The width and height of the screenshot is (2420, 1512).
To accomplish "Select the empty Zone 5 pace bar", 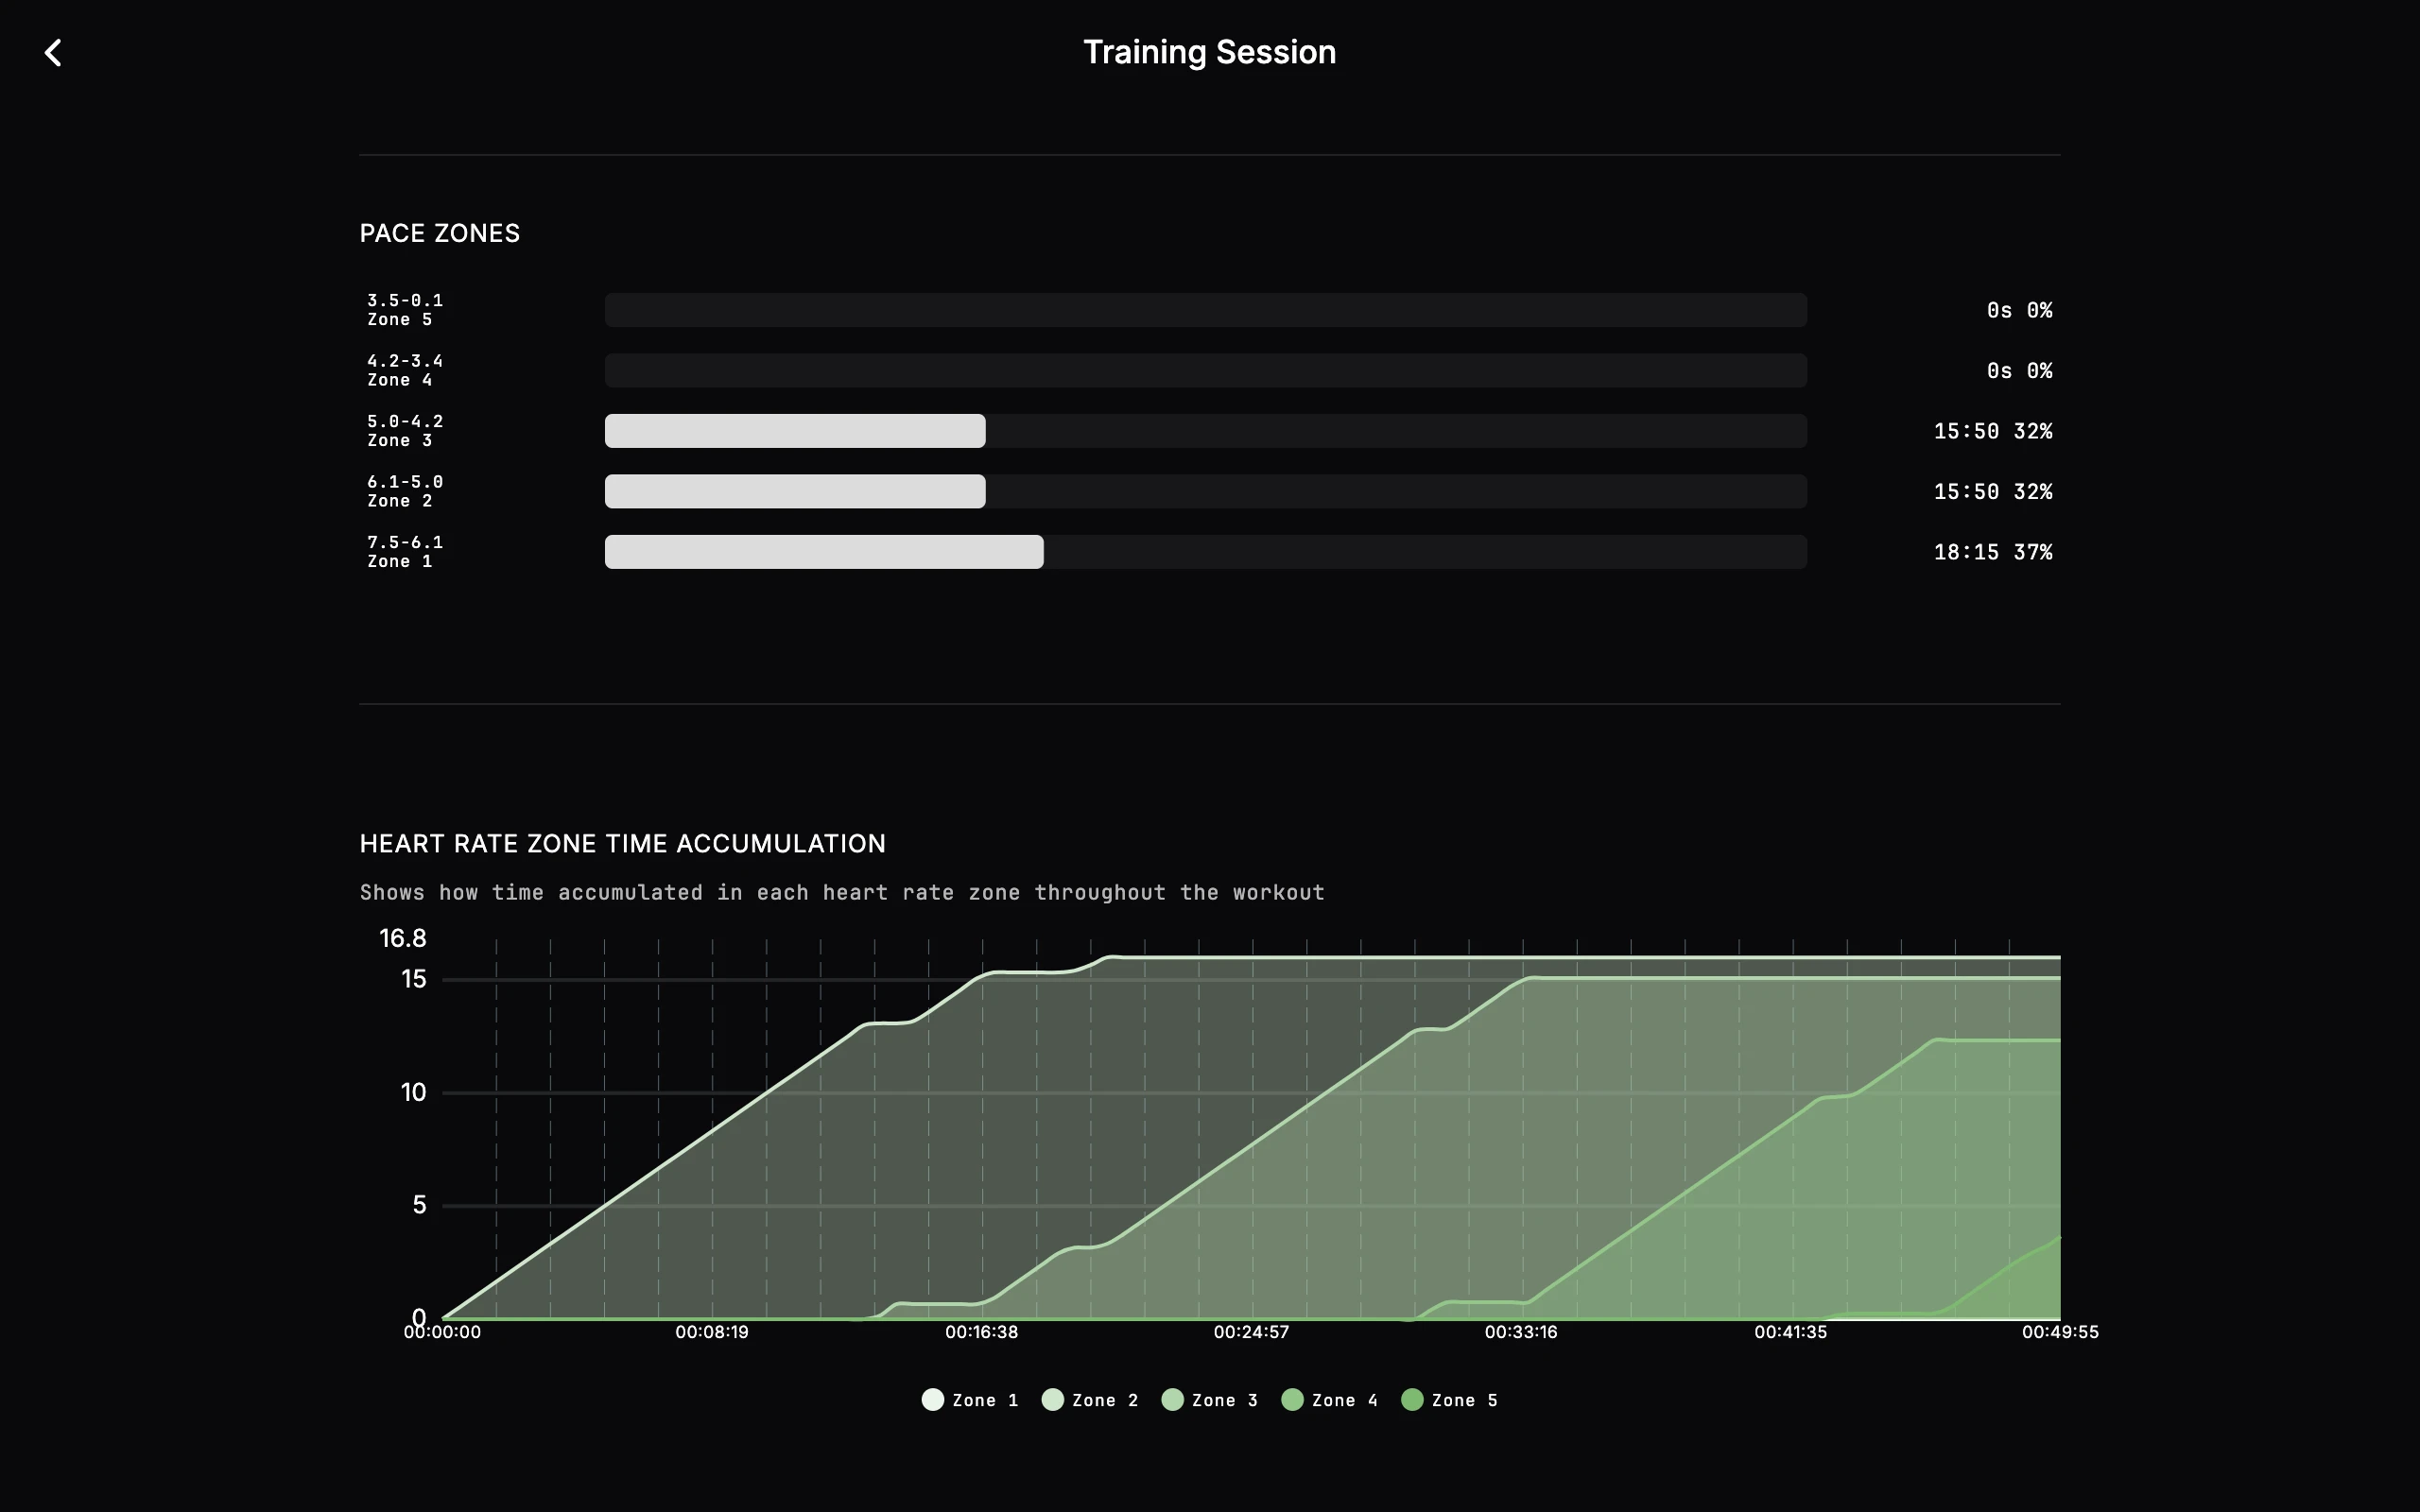I will [x=1205, y=310].
